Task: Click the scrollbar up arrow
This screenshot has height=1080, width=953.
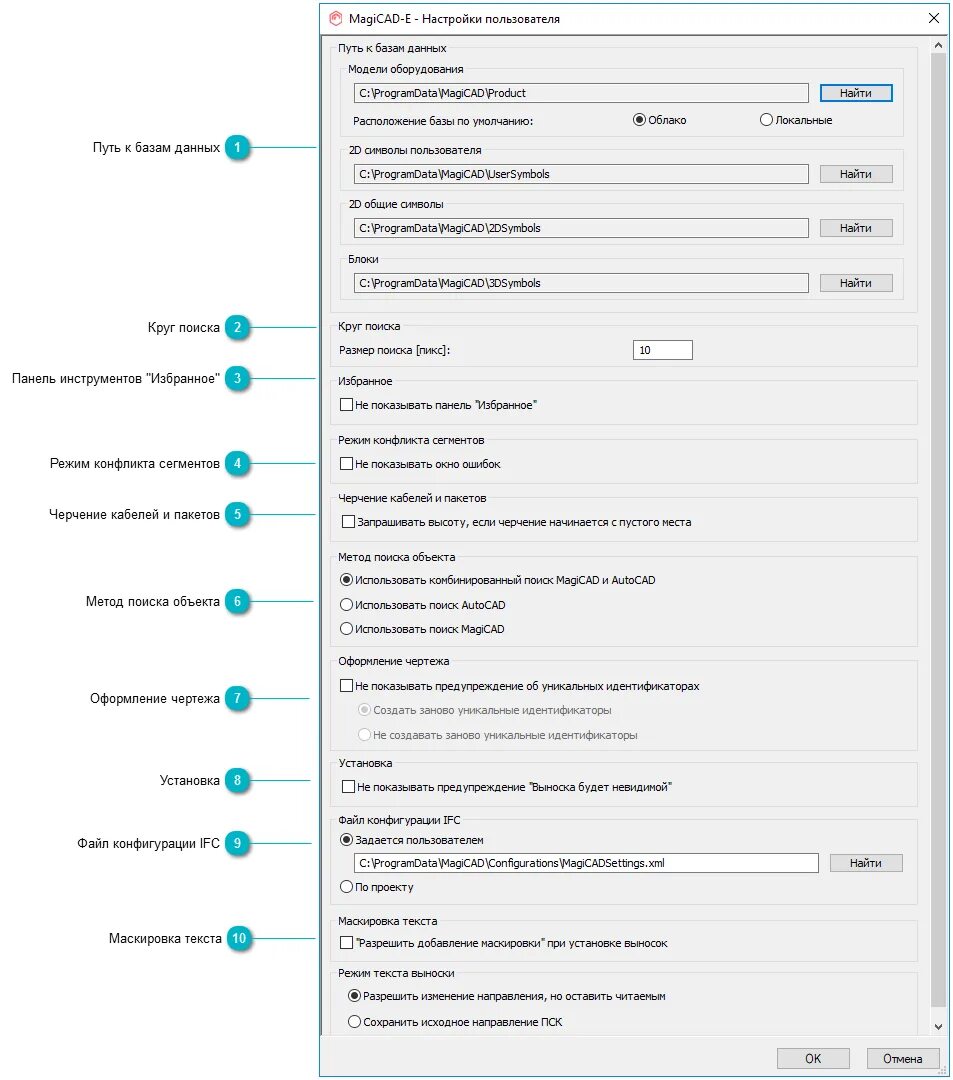Action: pos(938,45)
